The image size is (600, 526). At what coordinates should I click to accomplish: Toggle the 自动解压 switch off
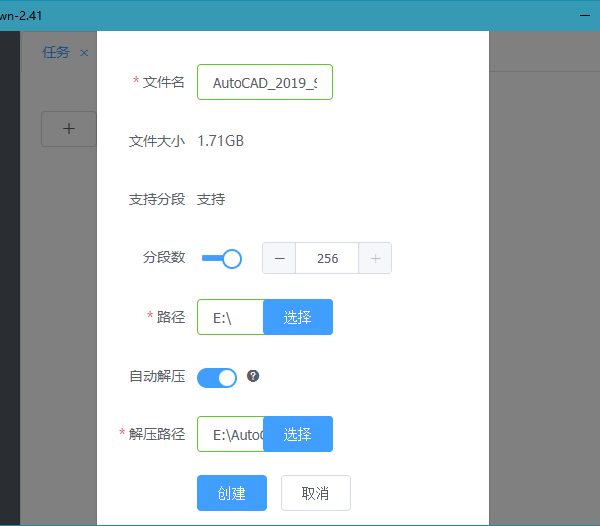coord(217,377)
